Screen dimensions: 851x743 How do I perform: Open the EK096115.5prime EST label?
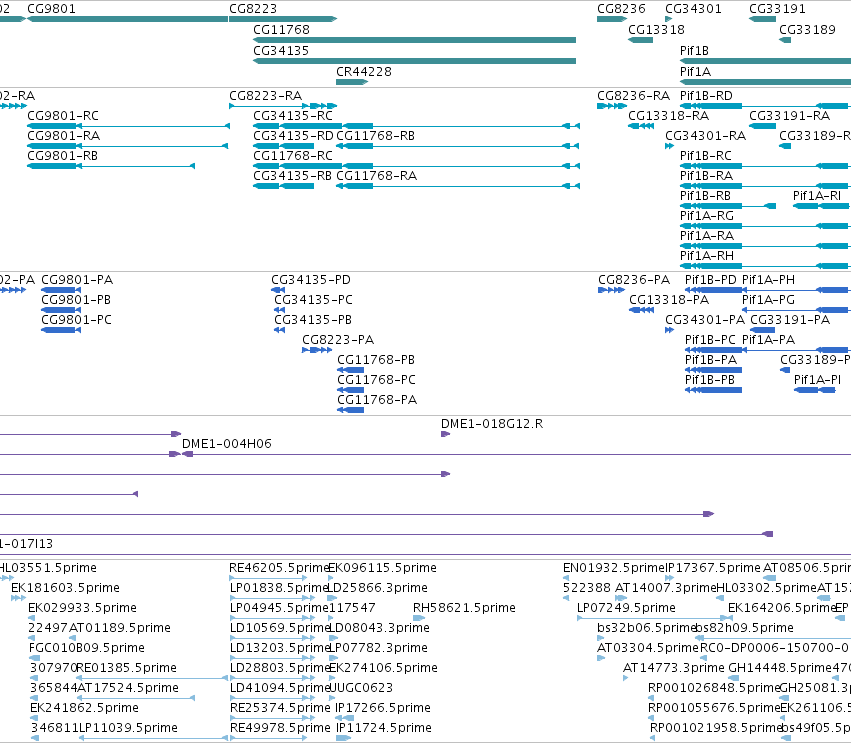383,569
